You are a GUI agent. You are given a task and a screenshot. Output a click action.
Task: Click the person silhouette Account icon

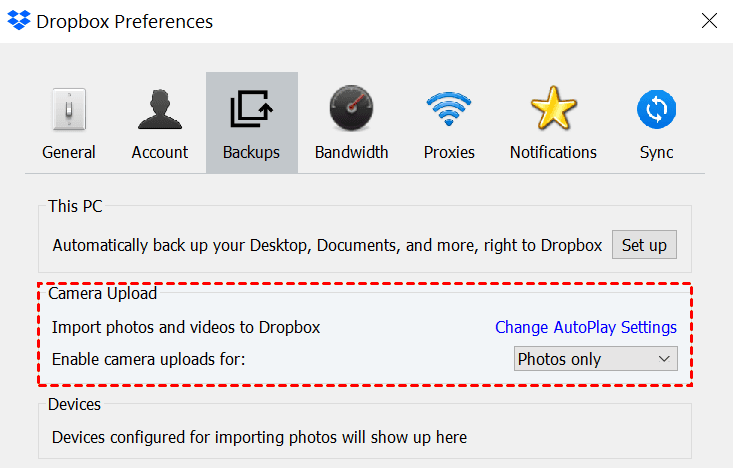(160, 110)
